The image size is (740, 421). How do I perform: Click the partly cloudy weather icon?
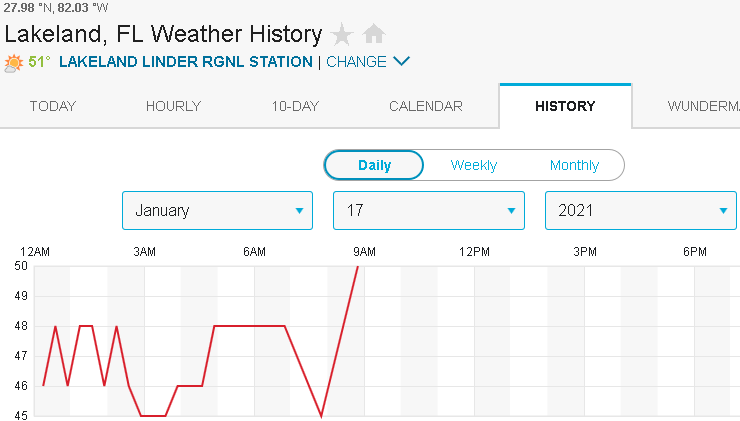14,62
